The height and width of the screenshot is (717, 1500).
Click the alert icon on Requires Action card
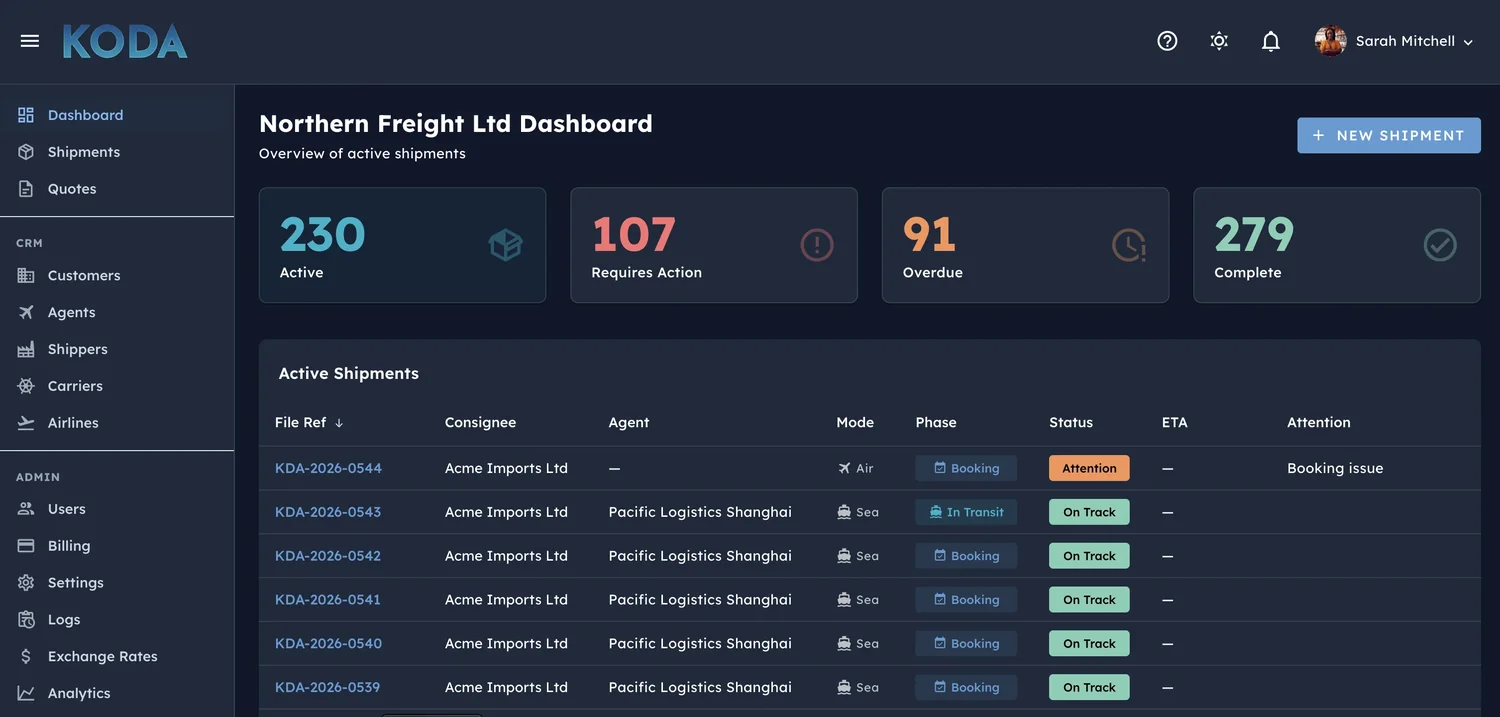[x=817, y=245]
